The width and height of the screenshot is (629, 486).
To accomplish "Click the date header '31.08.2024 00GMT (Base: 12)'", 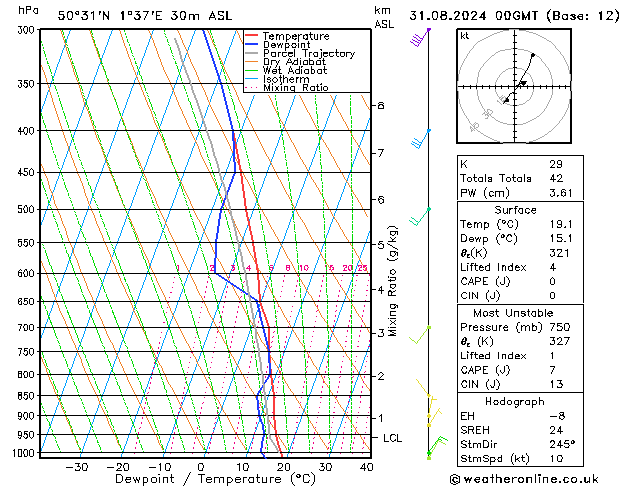I will 514,16.
